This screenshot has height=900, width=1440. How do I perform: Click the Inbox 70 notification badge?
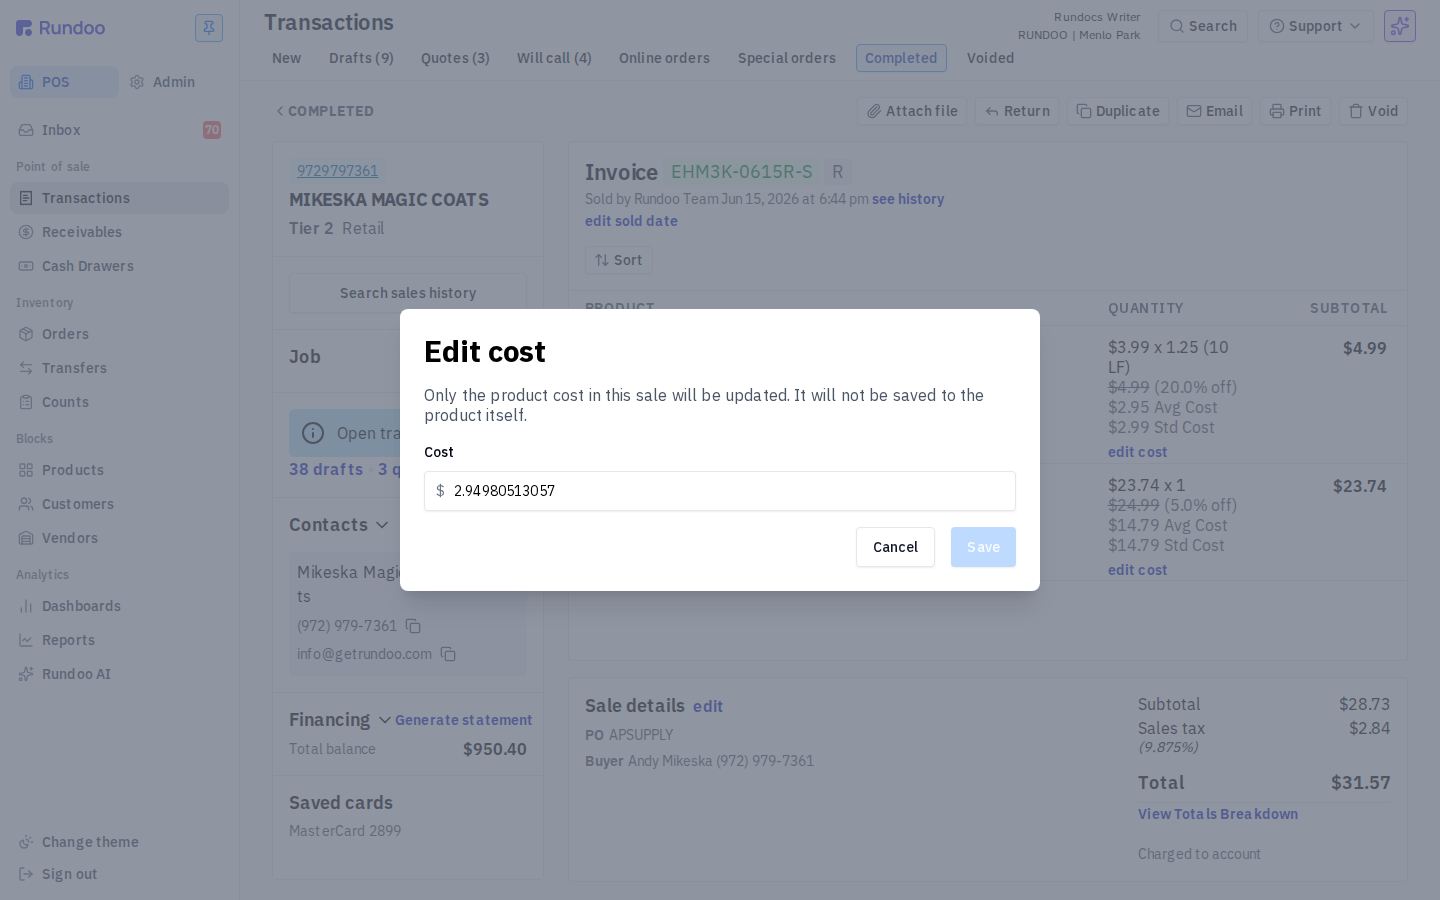pos(212,130)
